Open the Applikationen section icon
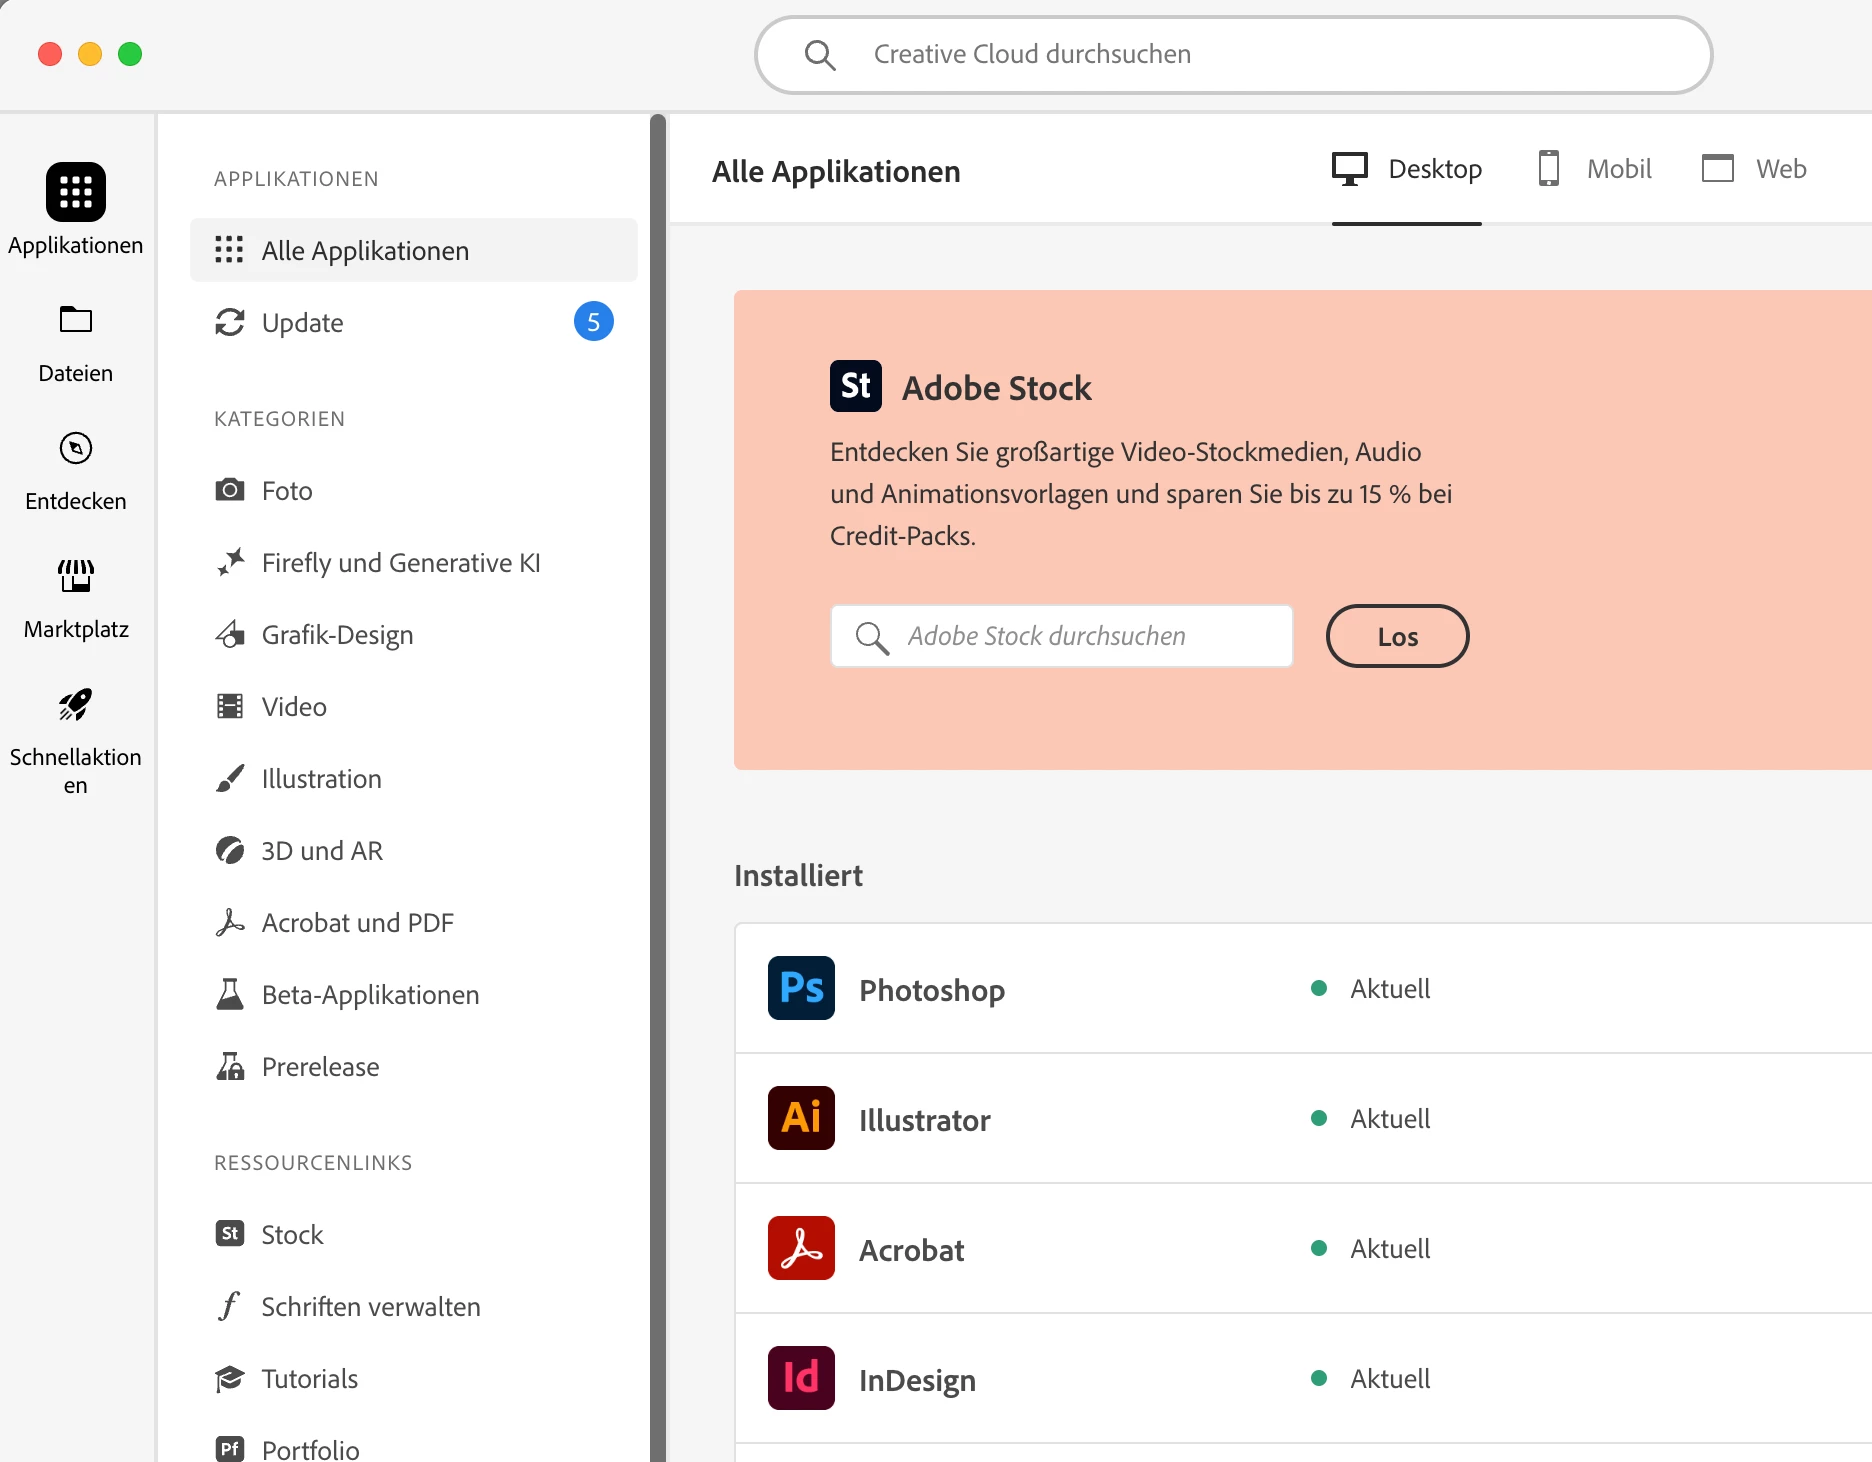The width and height of the screenshot is (1872, 1462). pyautogui.click(x=76, y=191)
